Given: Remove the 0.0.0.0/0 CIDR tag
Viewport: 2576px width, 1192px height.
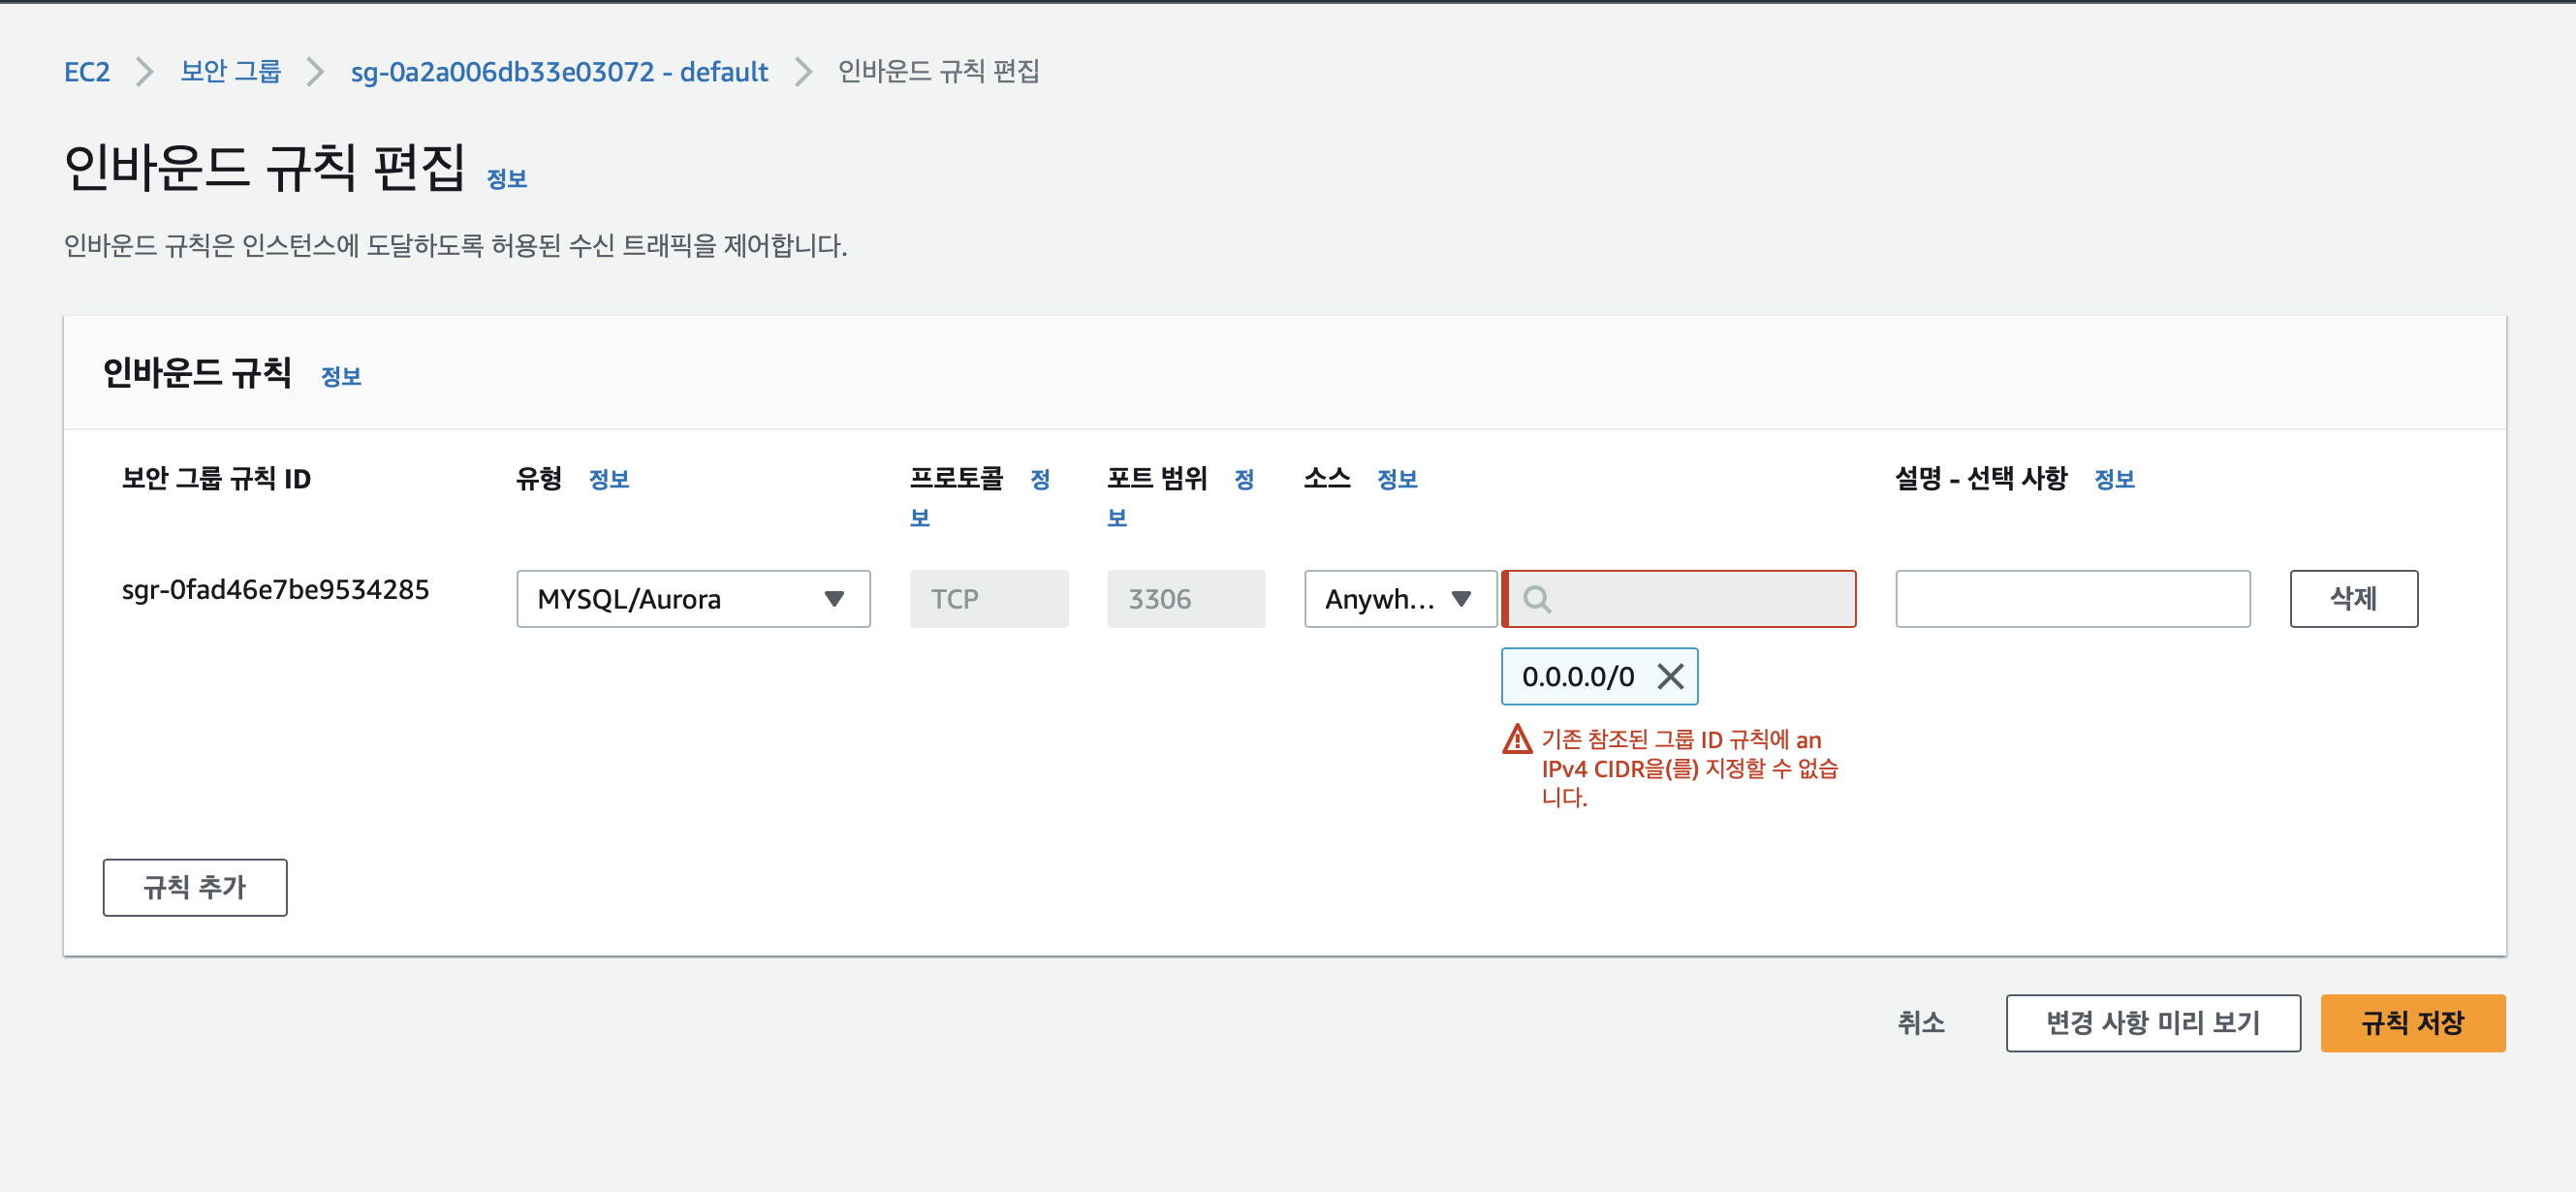Looking at the screenshot, I should [x=1670, y=677].
